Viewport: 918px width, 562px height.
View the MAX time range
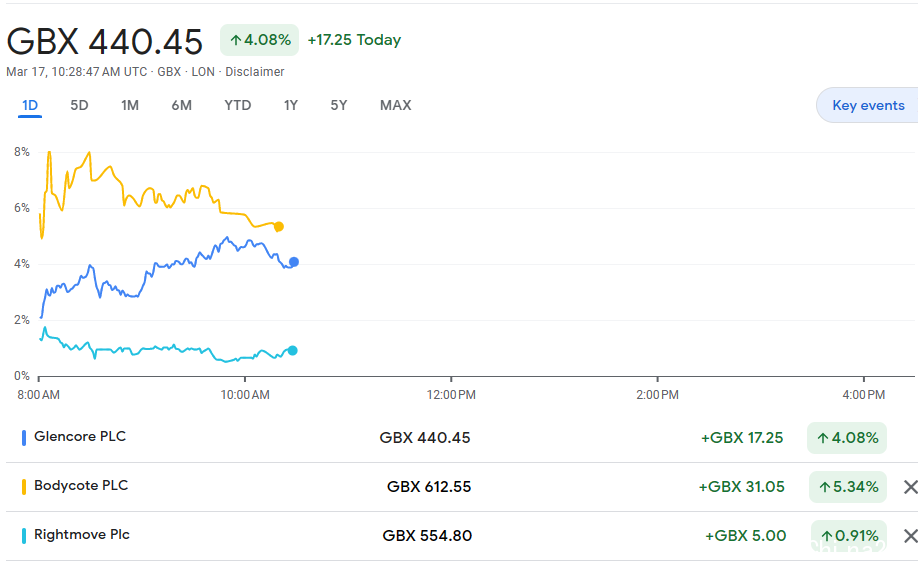pos(396,105)
